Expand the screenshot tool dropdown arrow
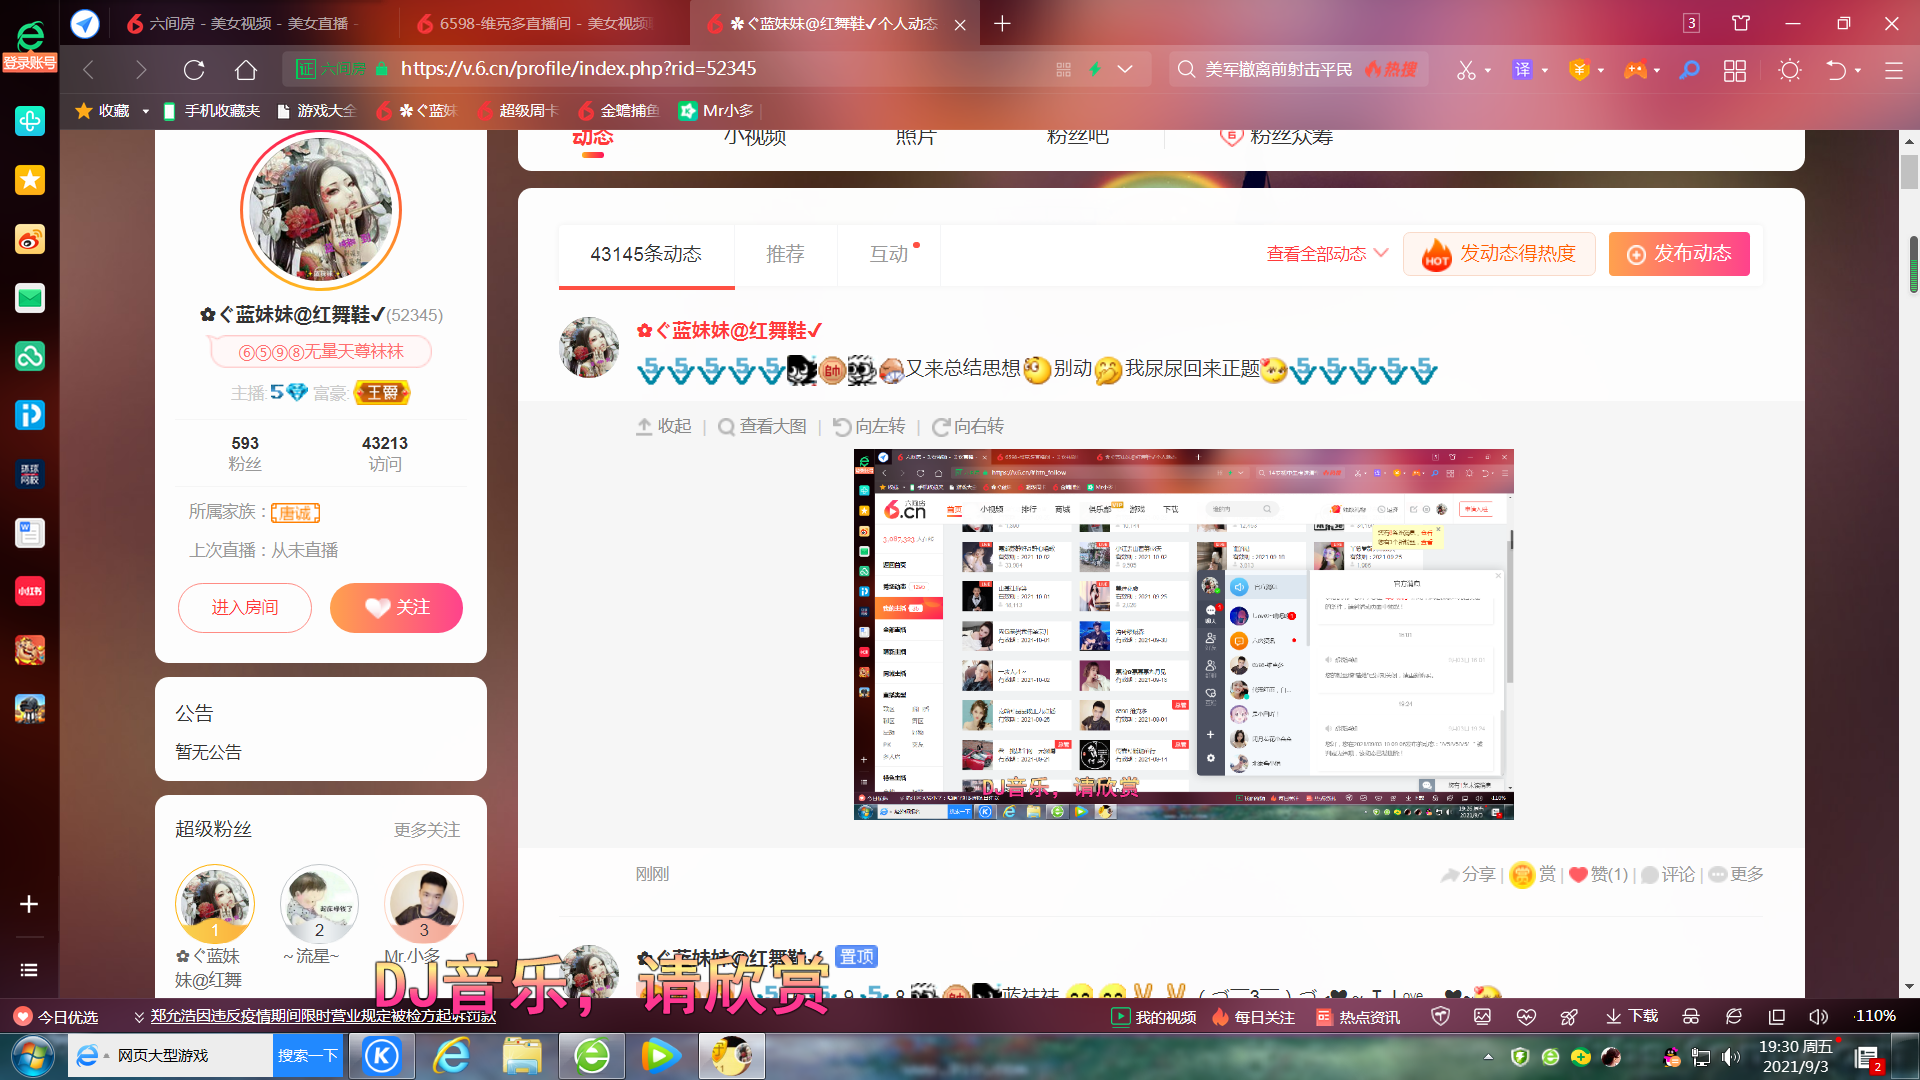1920x1080 pixels. point(1488,70)
